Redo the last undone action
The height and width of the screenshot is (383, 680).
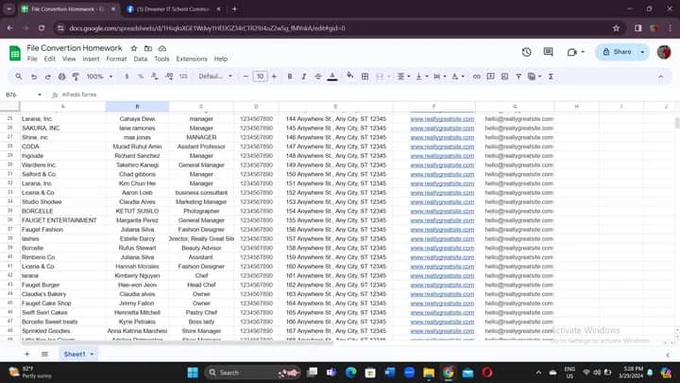coord(48,76)
